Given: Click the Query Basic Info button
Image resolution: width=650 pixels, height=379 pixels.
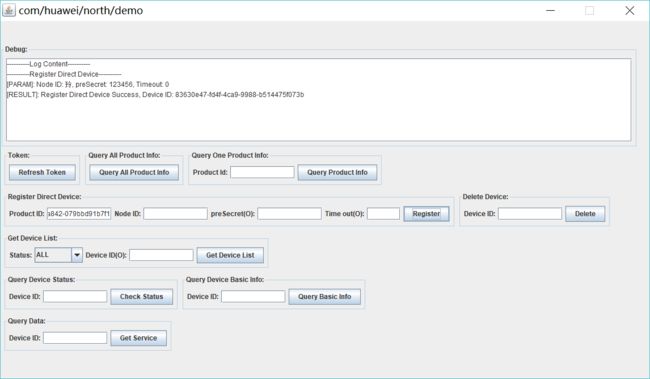Looking at the screenshot, I should pyautogui.click(x=325, y=296).
